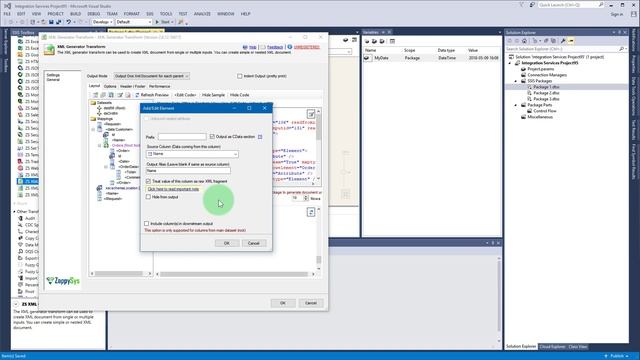Click Properties wrench icon in Solution Explorer
Viewport: 640px width, 360px height.
click(563, 41)
